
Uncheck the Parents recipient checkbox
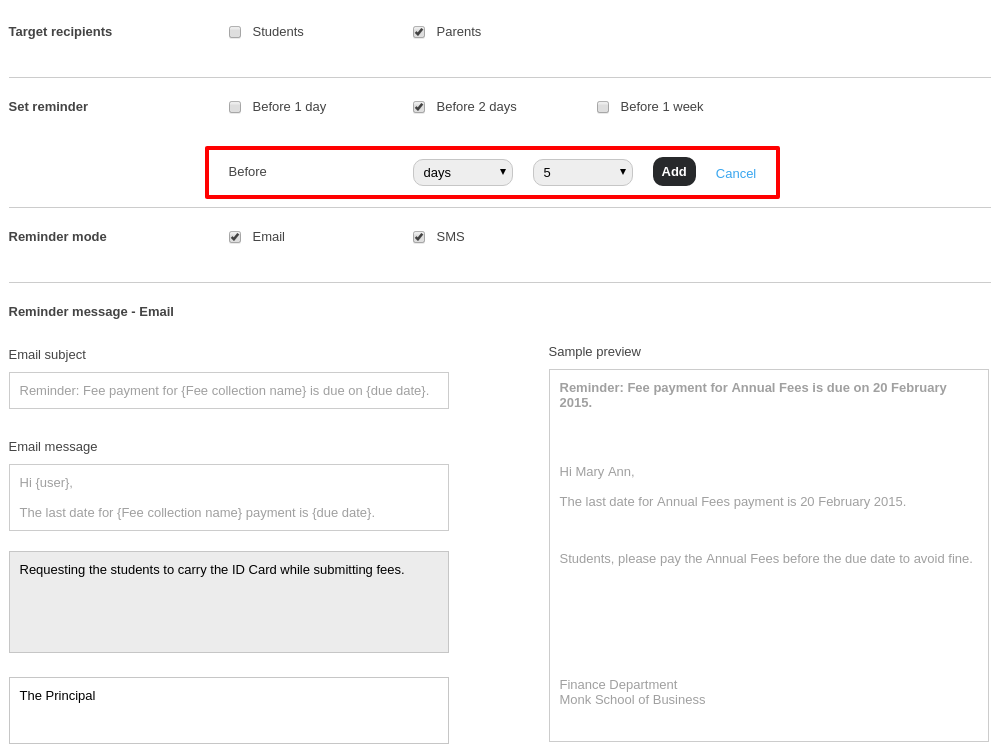[419, 32]
